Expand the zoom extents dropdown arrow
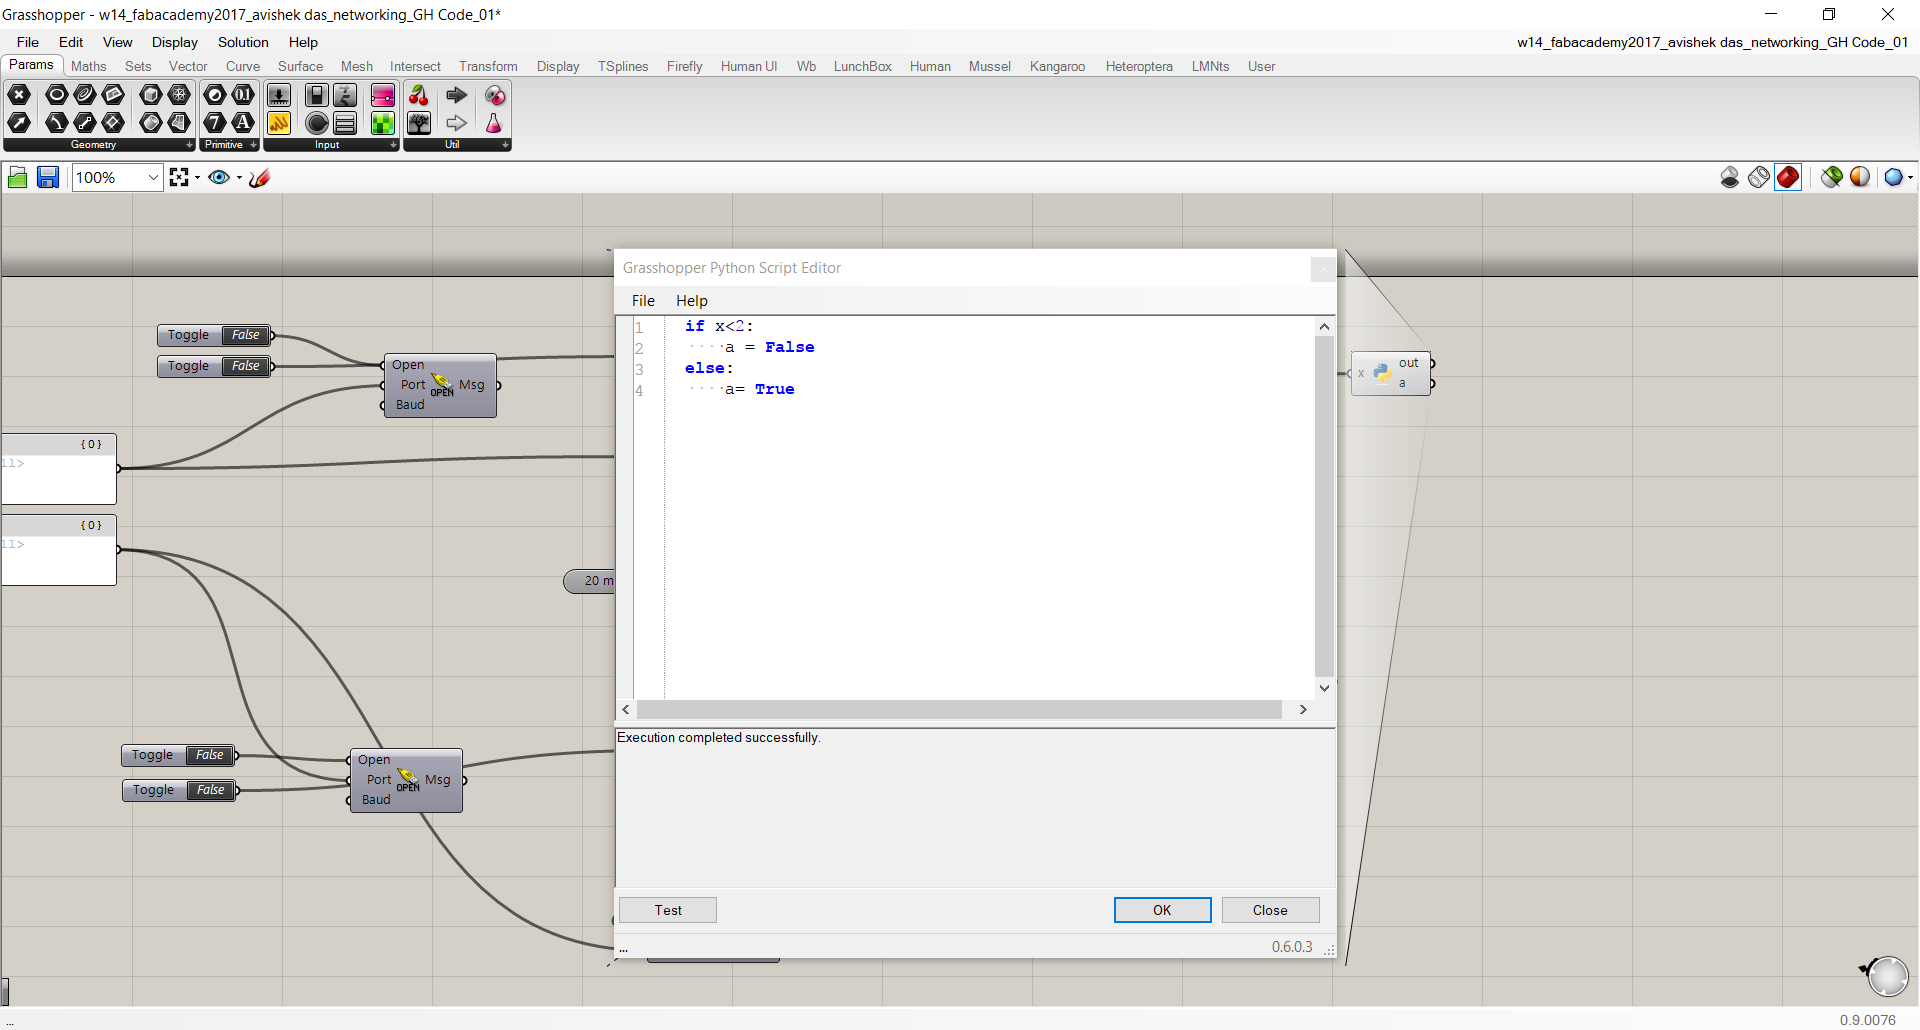Screen dimensions: 1920x1030 197,178
